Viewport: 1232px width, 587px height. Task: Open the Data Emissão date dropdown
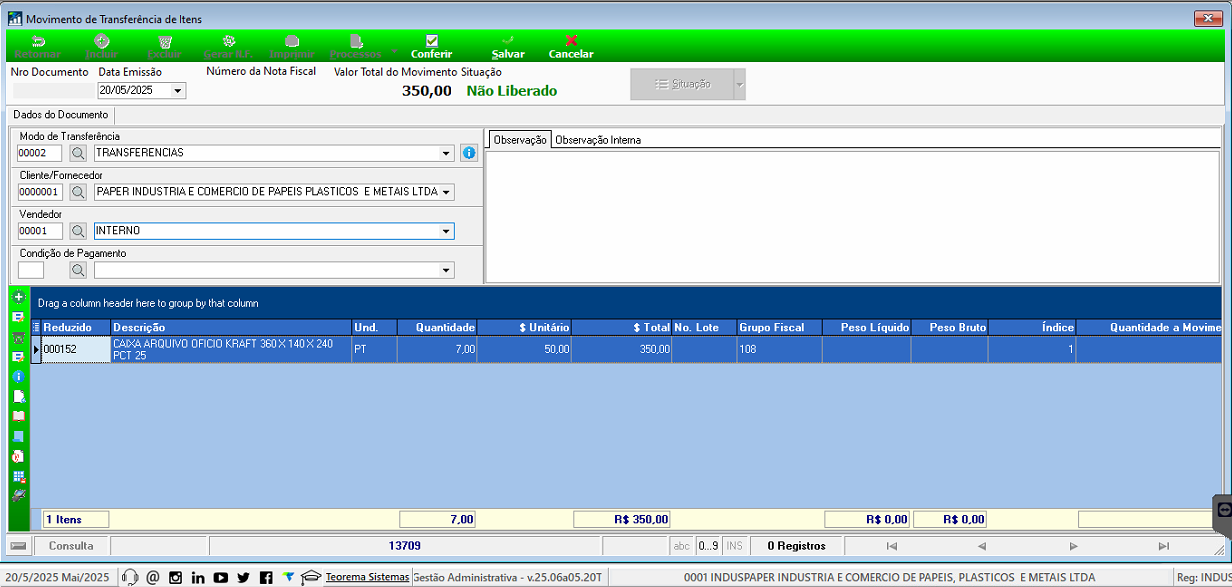[178, 90]
